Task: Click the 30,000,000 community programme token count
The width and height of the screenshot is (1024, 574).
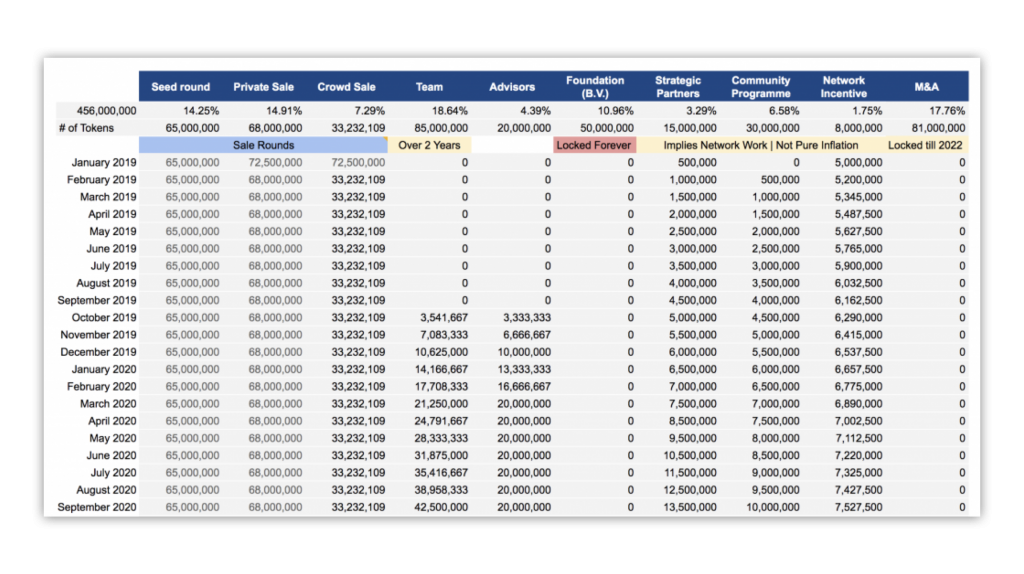Action: point(773,128)
